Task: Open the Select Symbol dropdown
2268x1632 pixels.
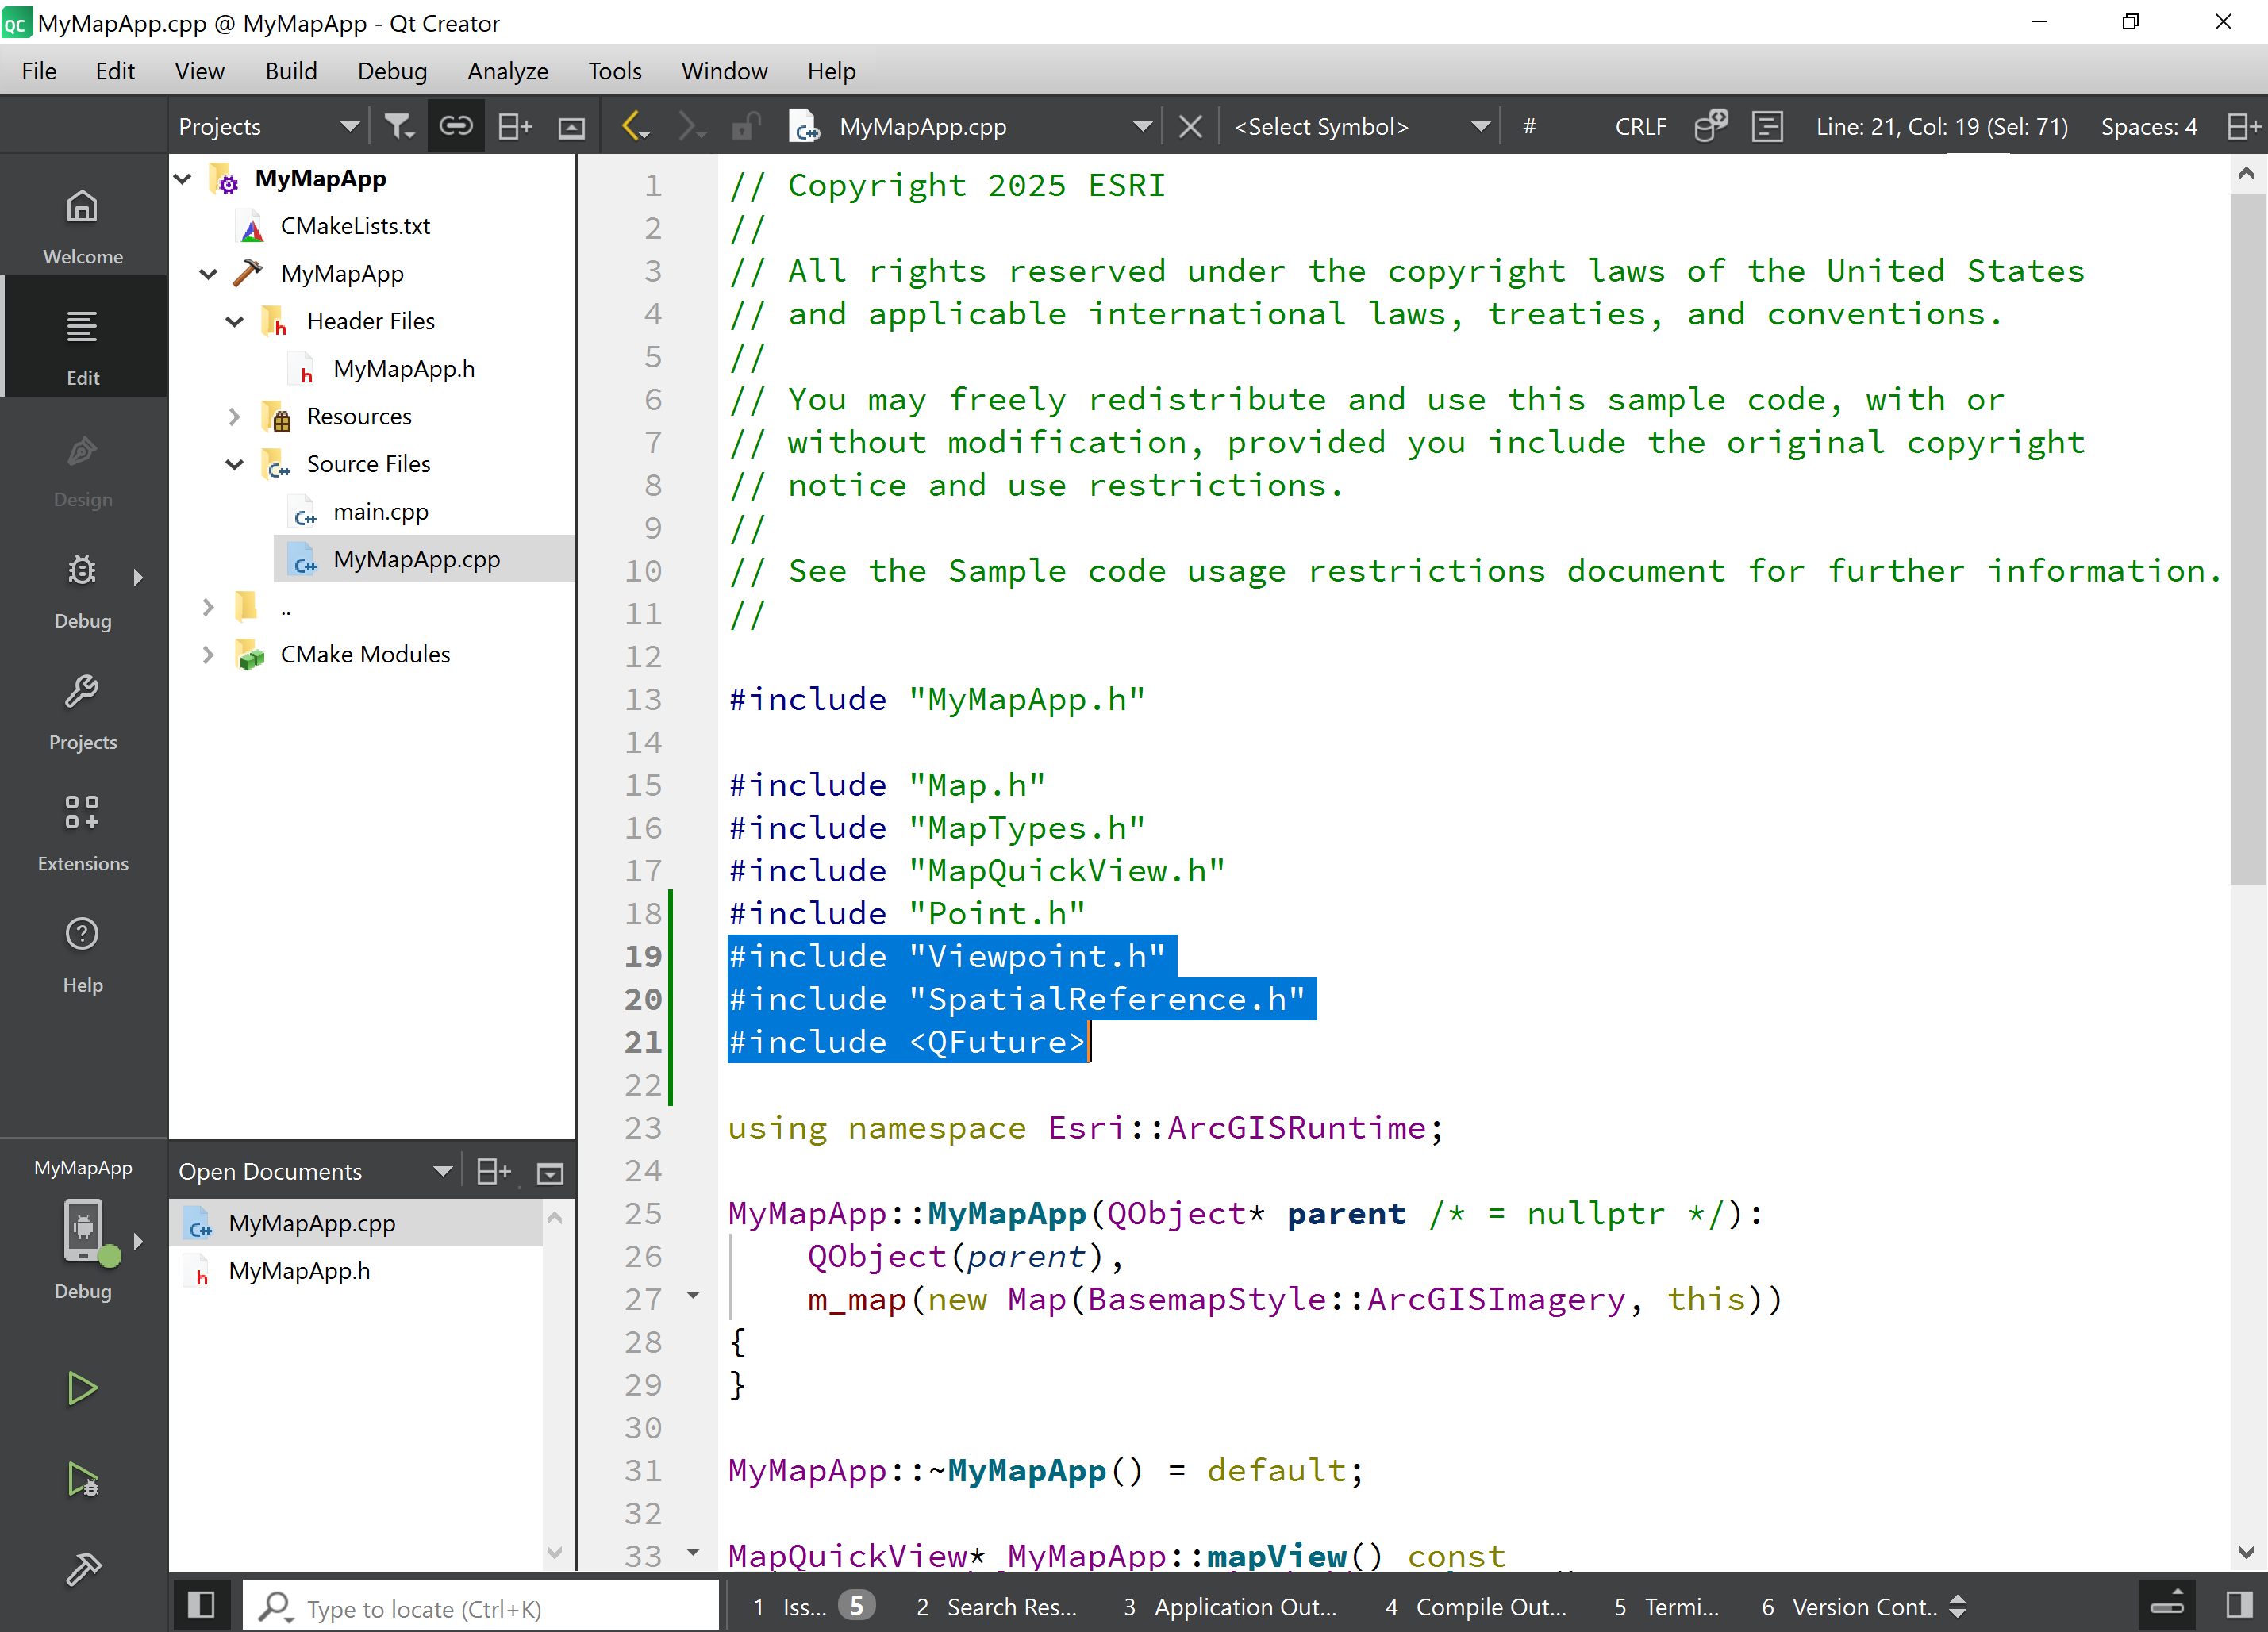Action: (1360, 127)
